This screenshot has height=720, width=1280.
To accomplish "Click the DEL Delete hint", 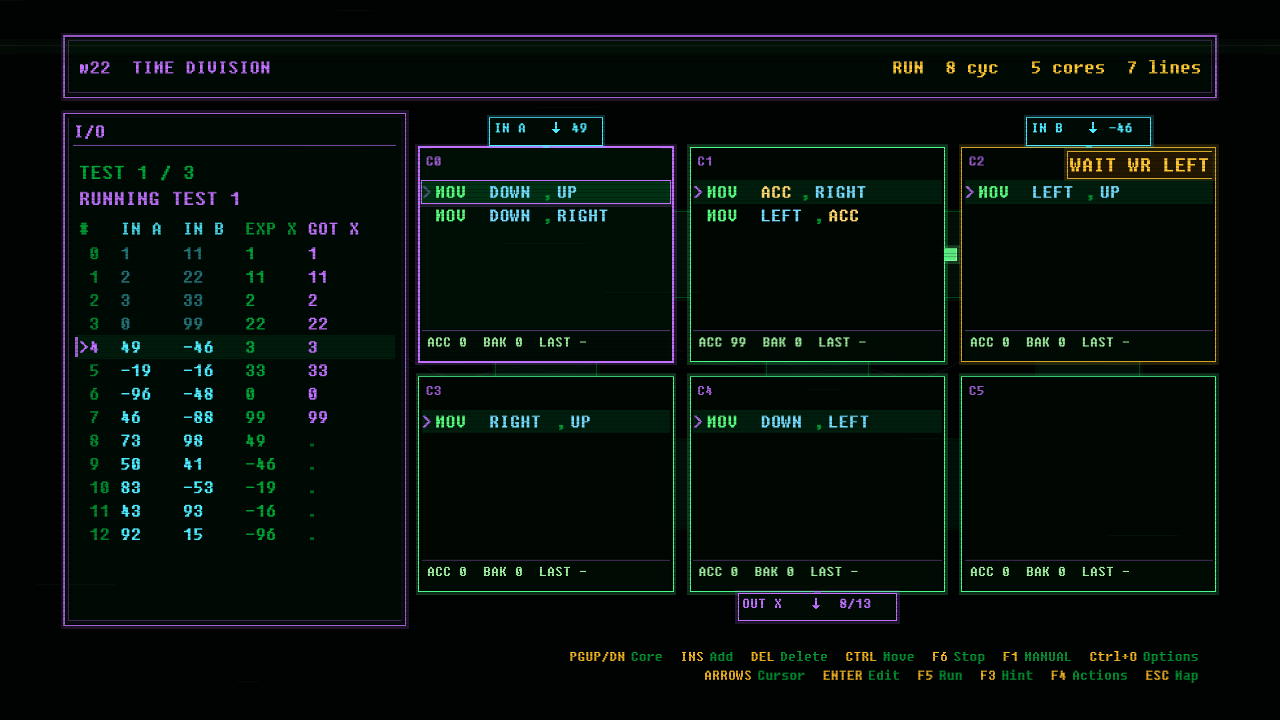I will coord(789,657).
